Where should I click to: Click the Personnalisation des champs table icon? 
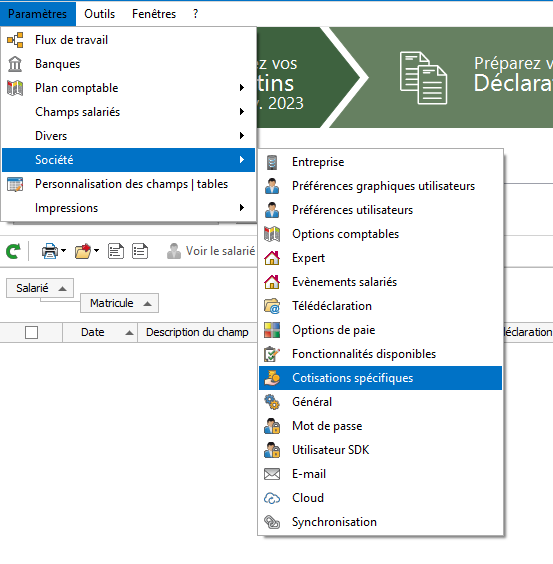tap(15, 184)
